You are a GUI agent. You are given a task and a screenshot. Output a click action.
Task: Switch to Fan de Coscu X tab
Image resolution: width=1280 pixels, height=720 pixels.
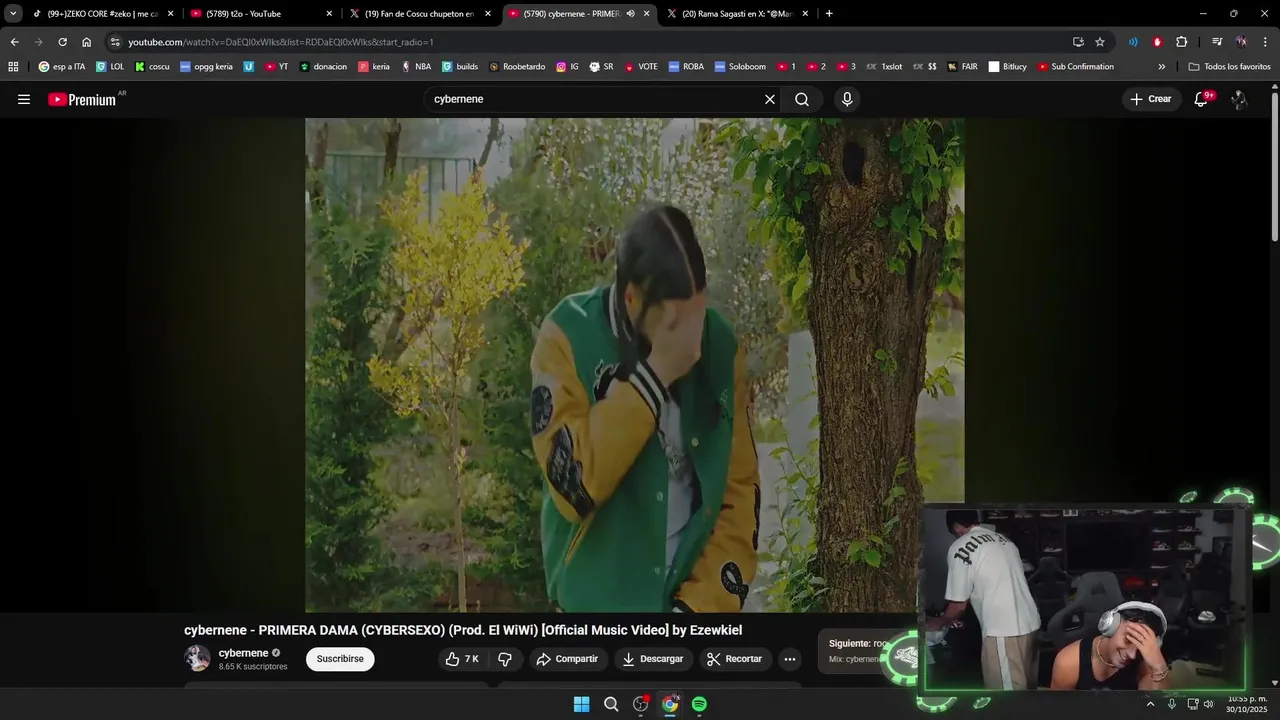click(421, 14)
